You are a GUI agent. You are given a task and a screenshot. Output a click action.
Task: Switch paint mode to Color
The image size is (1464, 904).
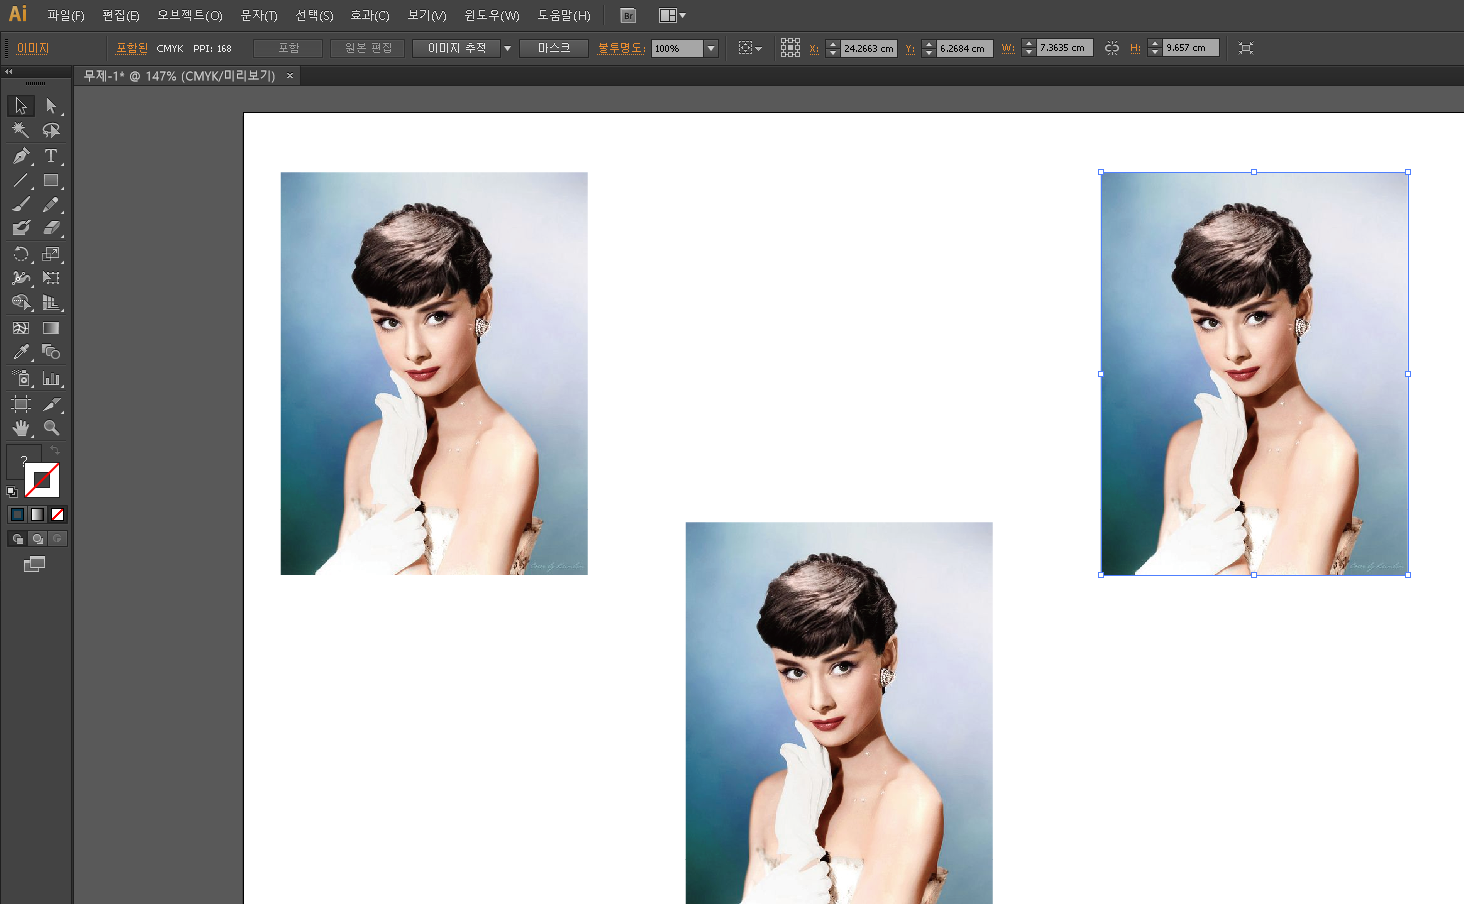pos(17,515)
